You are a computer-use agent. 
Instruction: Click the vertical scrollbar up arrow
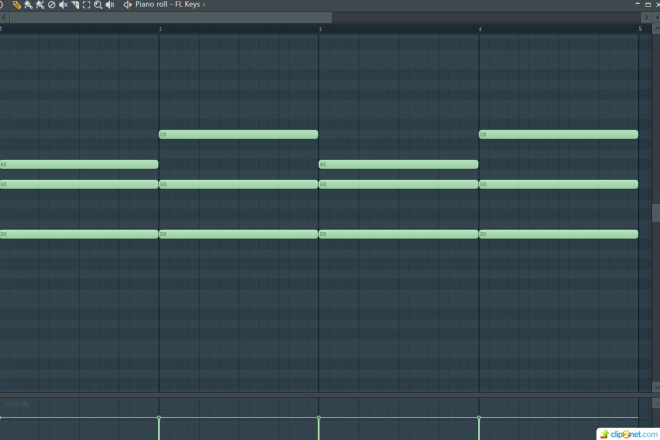(656, 29)
